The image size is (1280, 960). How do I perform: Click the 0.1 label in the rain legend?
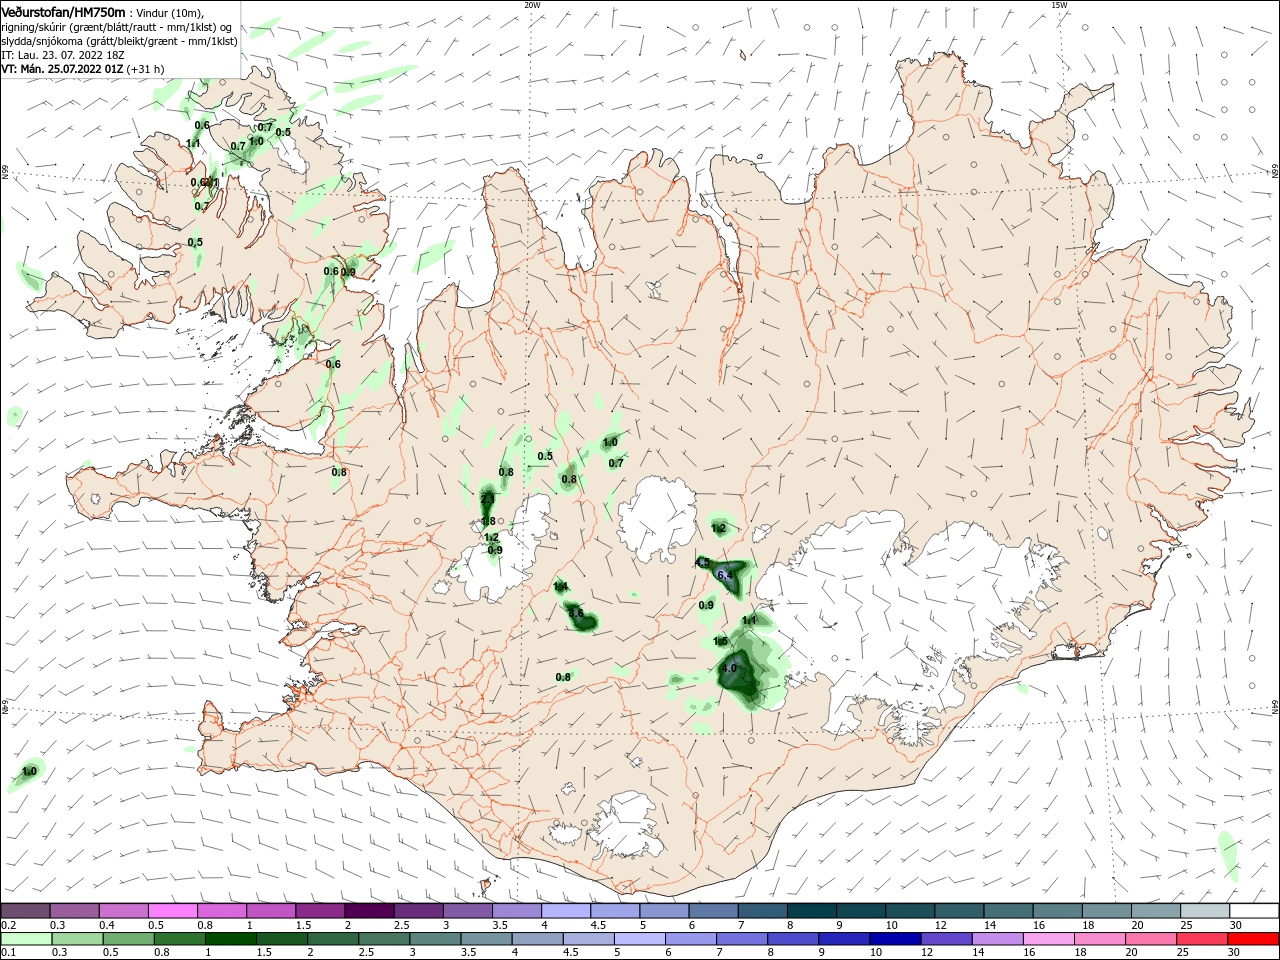[x=7, y=953]
